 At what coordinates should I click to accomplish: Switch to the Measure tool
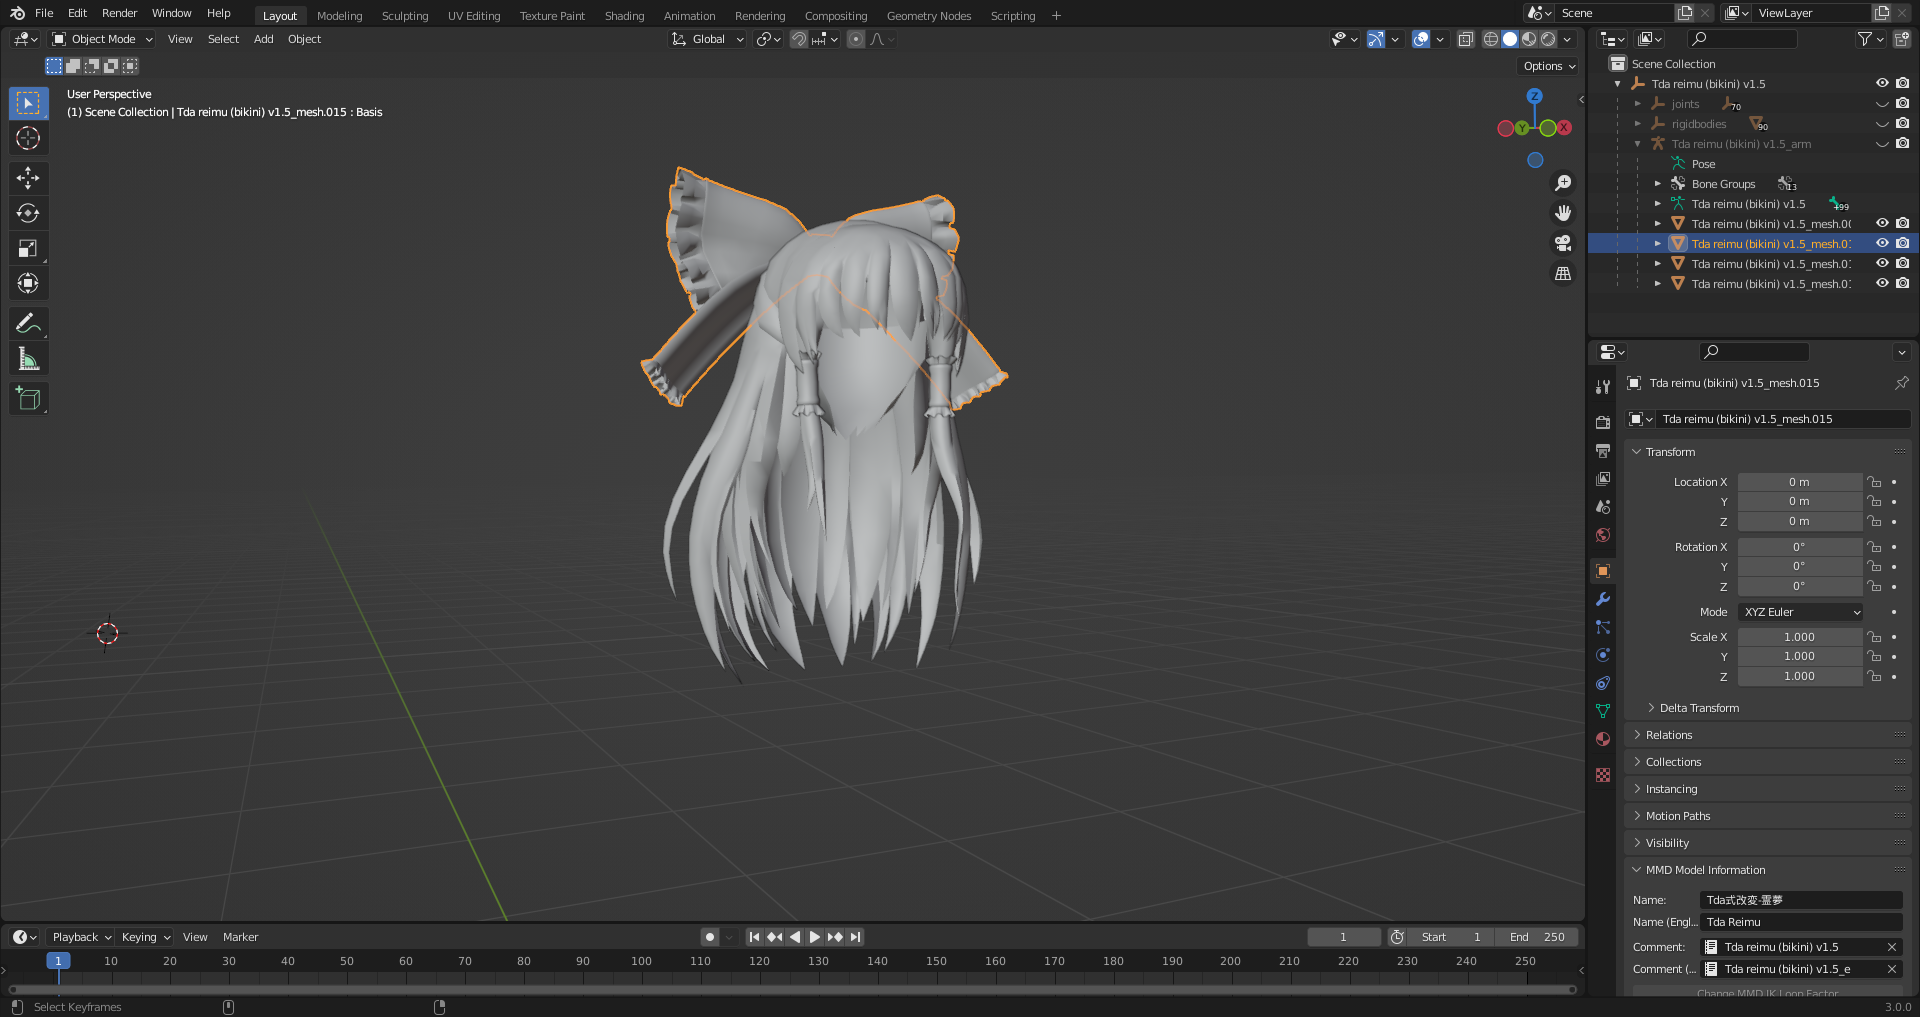(x=28, y=357)
